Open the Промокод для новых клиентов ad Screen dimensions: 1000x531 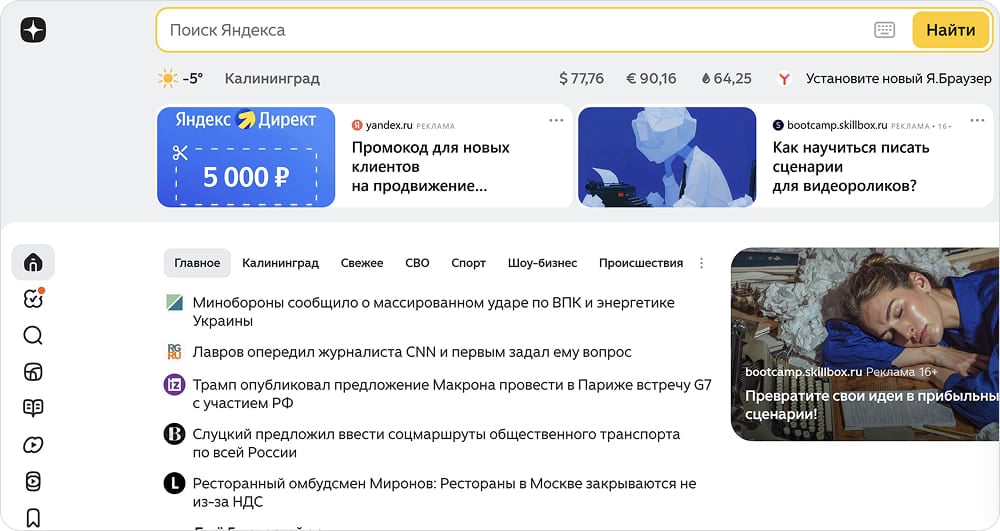point(430,166)
